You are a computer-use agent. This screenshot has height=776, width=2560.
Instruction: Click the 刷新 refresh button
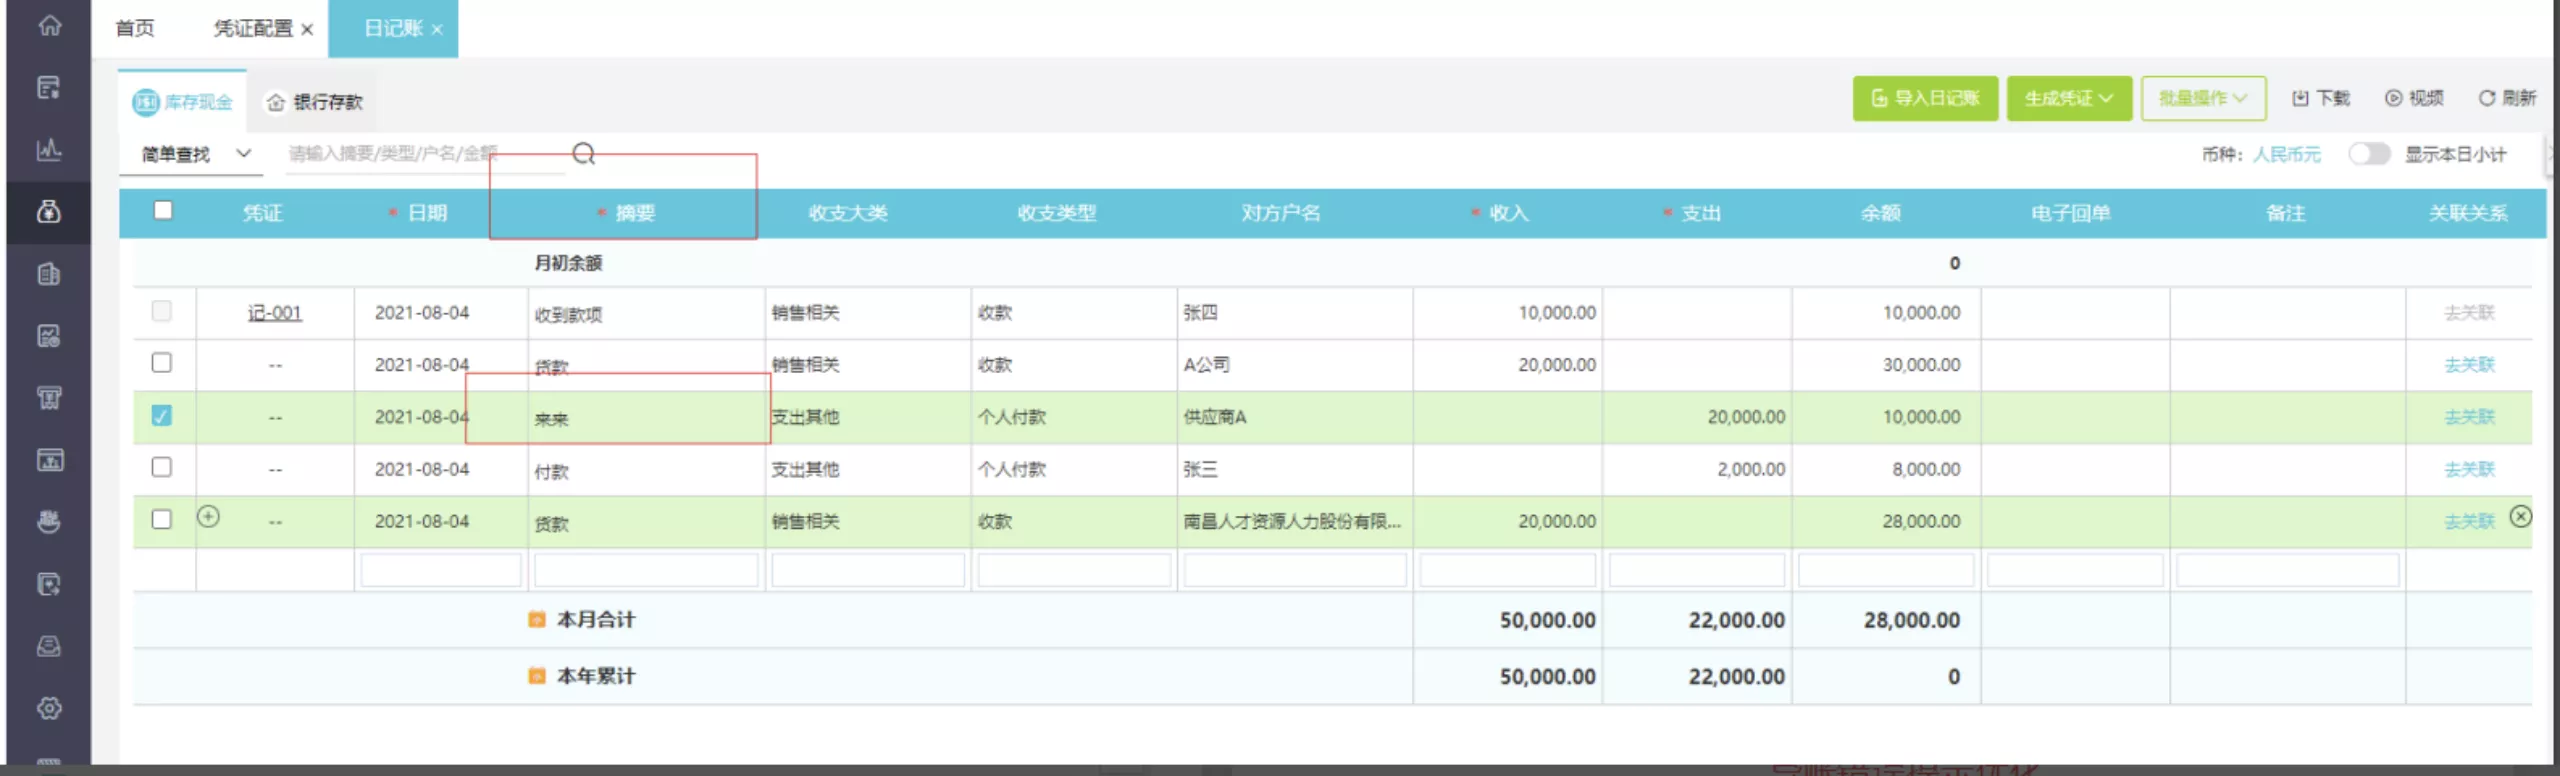coord(2507,98)
